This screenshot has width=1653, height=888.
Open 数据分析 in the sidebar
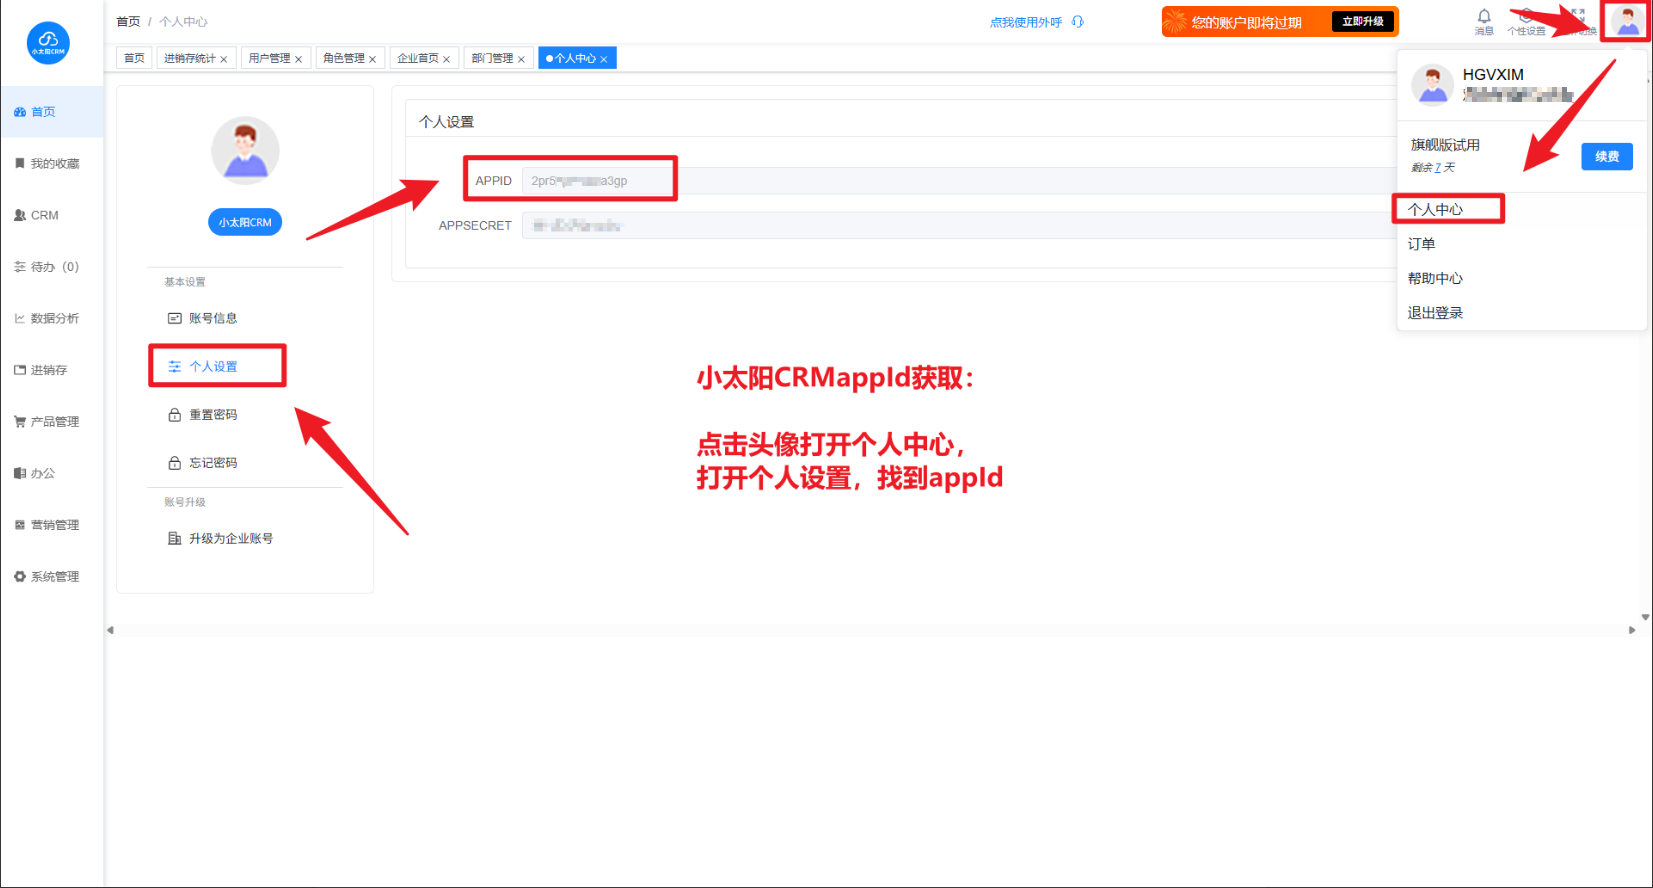pos(52,319)
